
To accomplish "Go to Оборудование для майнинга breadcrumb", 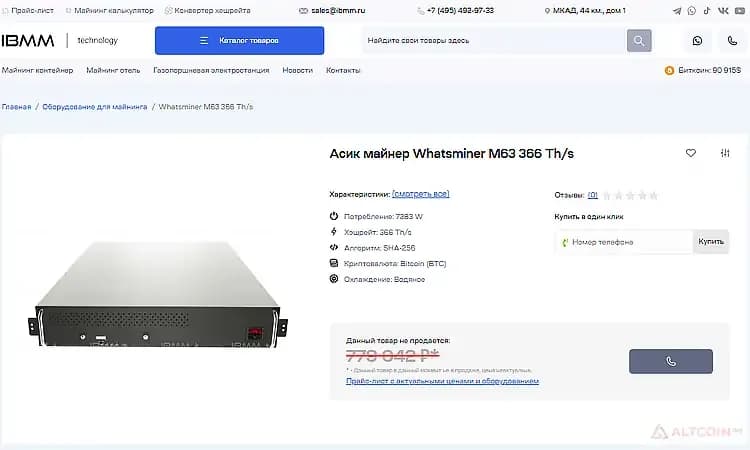I will pyautogui.click(x=95, y=107).
